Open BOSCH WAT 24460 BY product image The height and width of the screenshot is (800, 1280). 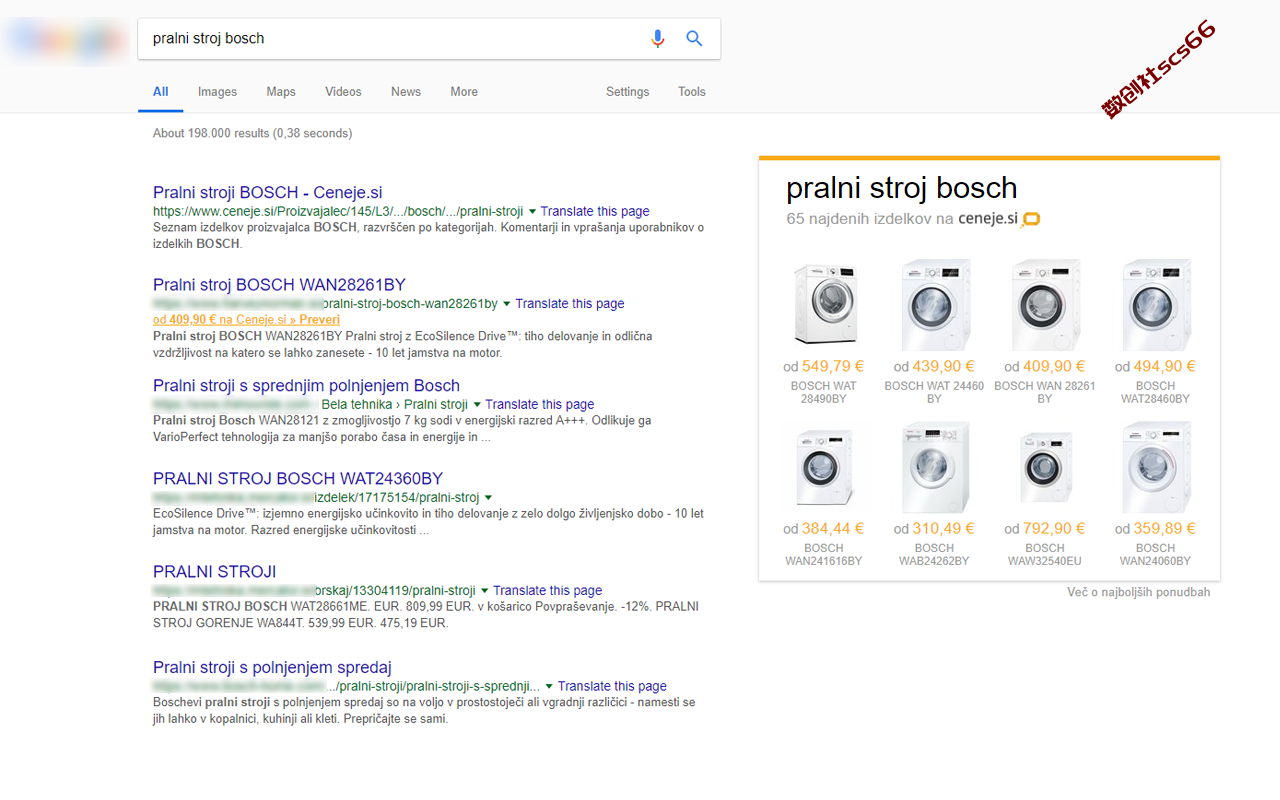pyautogui.click(x=934, y=303)
